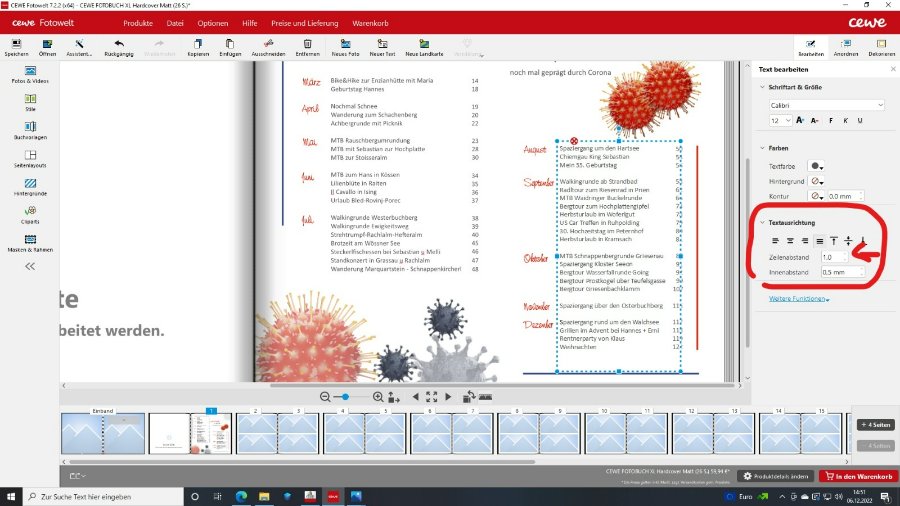Image resolution: width=900 pixels, height=506 pixels.
Task: Collapse the Textausrichtung section
Action: click(761, 221)
